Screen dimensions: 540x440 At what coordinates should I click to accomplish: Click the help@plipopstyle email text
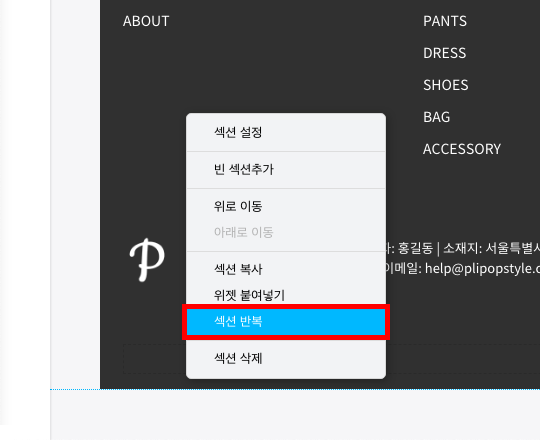coord(482,269)
